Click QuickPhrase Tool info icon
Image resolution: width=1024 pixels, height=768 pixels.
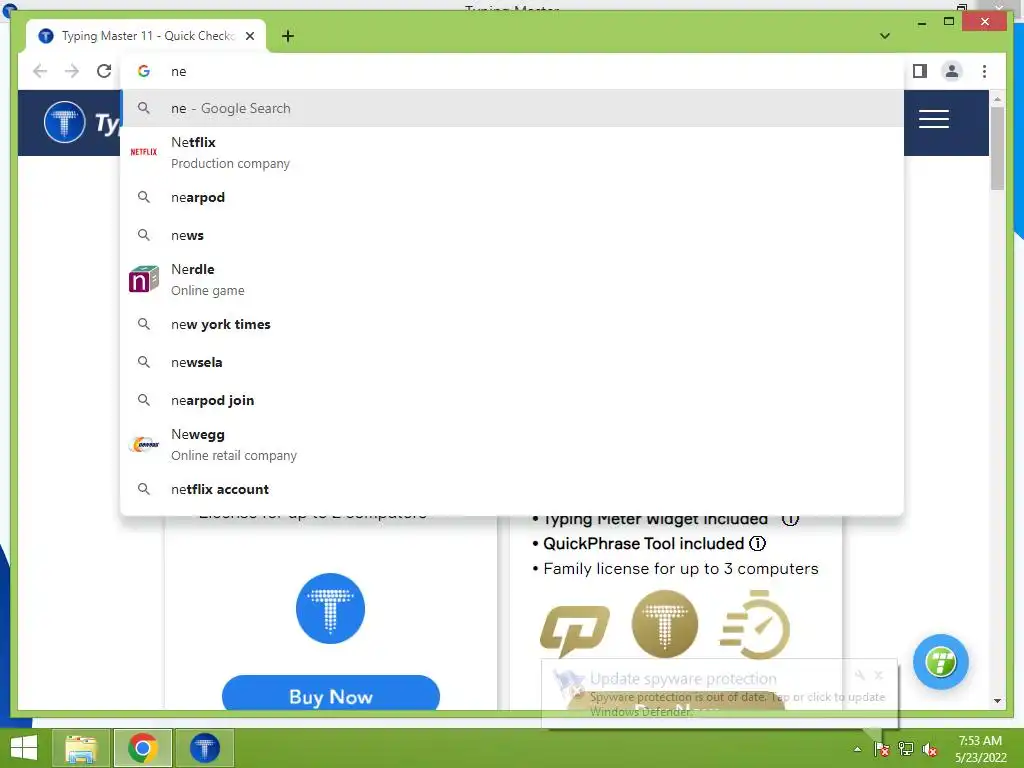pyautogui.click(x=758, y=543)
